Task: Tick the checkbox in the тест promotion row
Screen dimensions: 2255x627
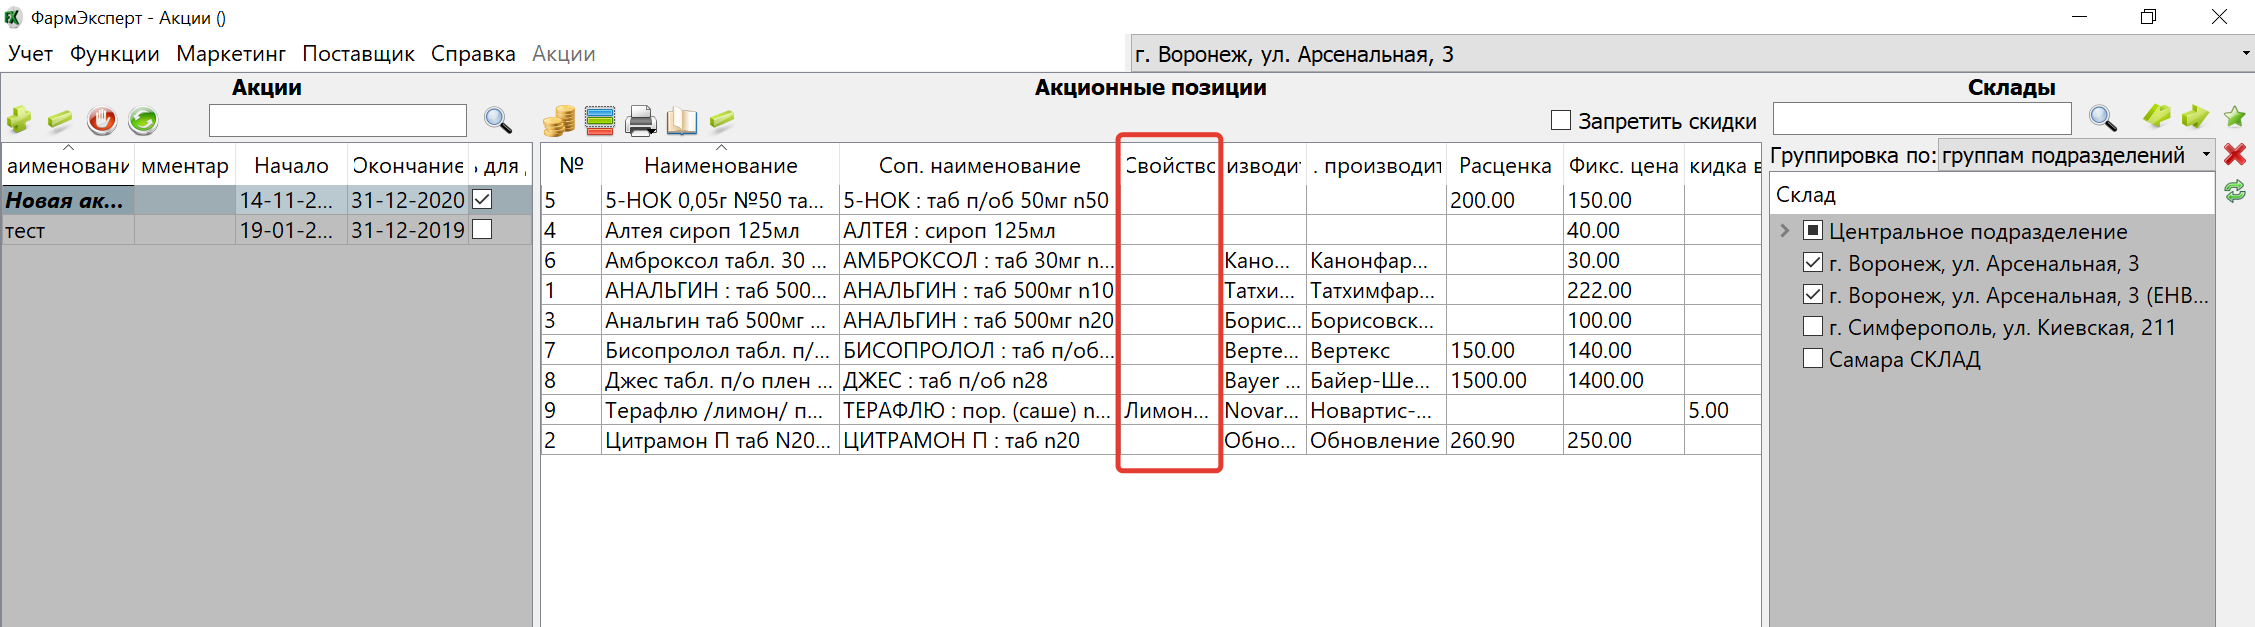Action: click(482, 230)
